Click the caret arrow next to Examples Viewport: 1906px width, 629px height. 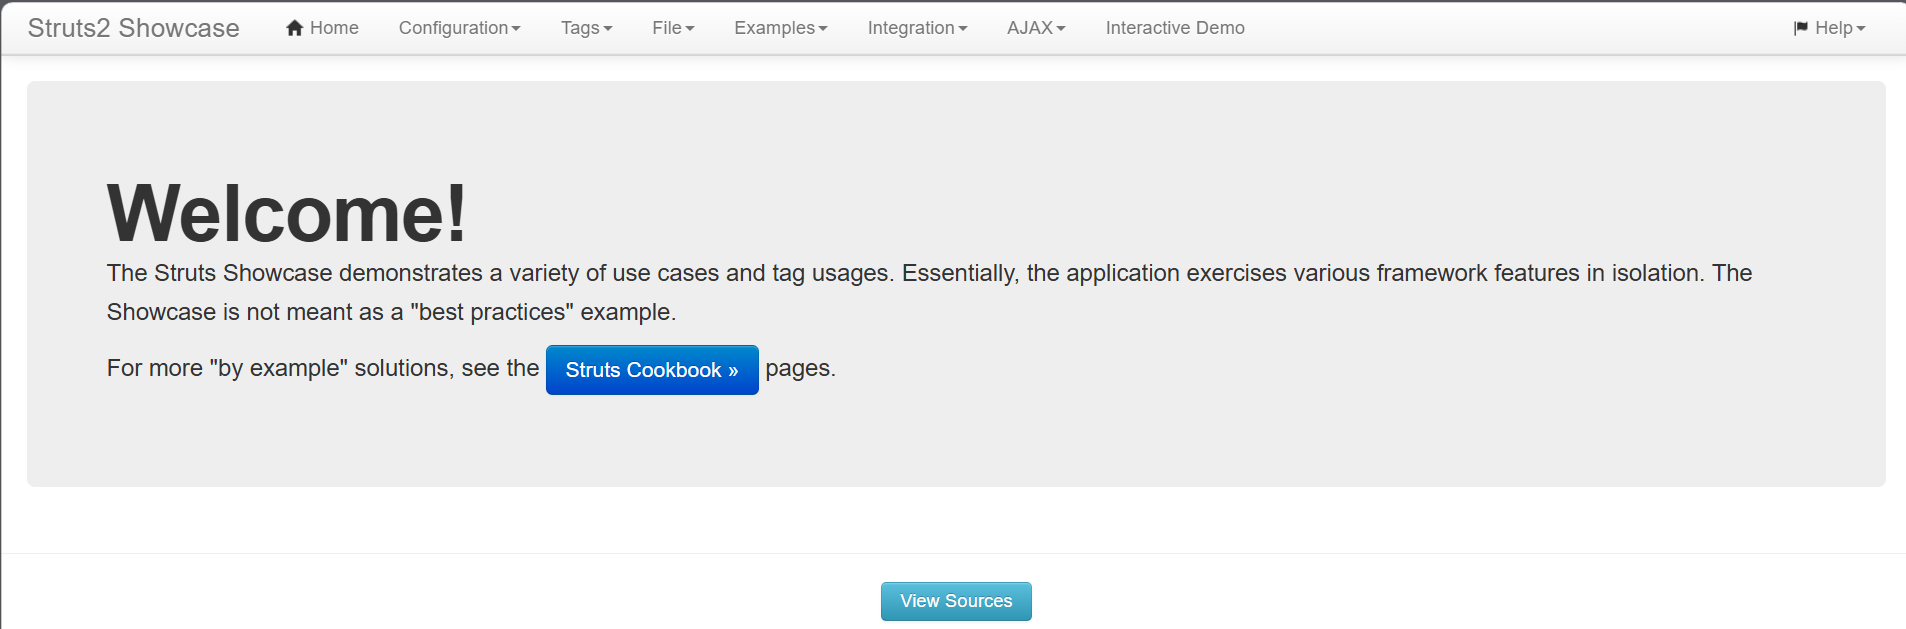pyautogui.click(x=823, y=29)
